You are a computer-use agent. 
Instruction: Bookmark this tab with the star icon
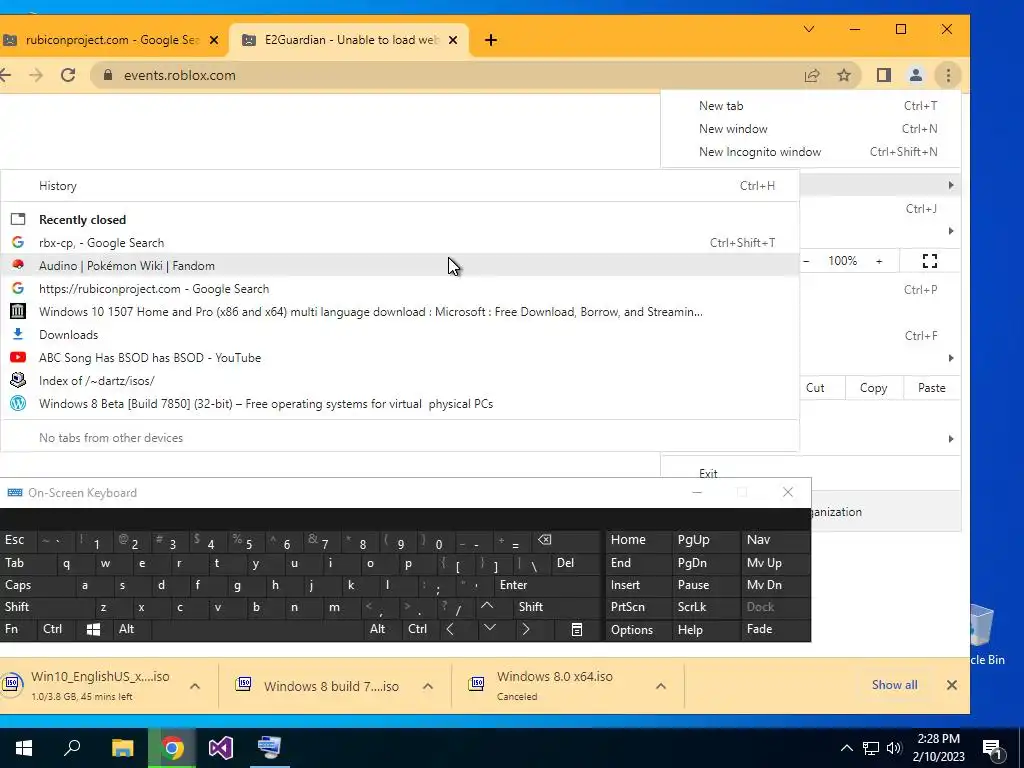844,75
